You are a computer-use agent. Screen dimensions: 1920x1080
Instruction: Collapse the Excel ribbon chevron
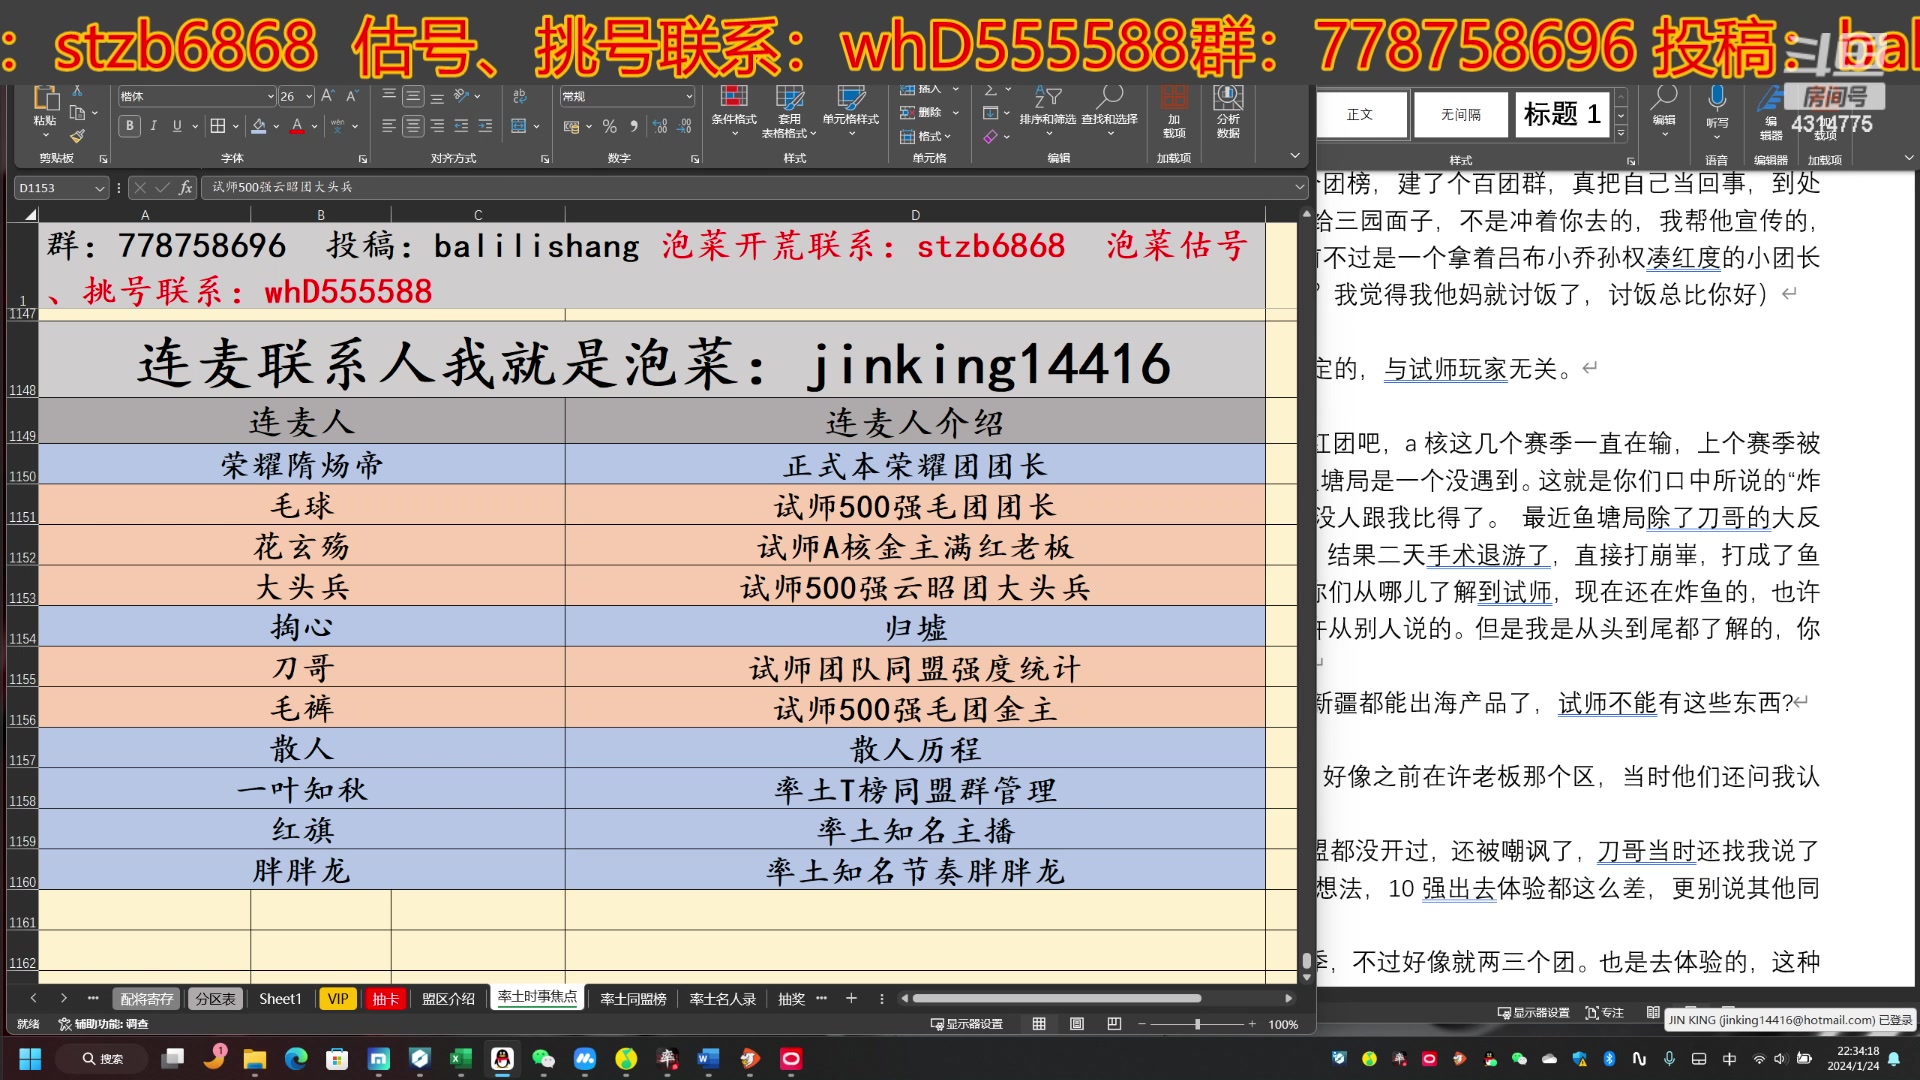click(1295, 156)
